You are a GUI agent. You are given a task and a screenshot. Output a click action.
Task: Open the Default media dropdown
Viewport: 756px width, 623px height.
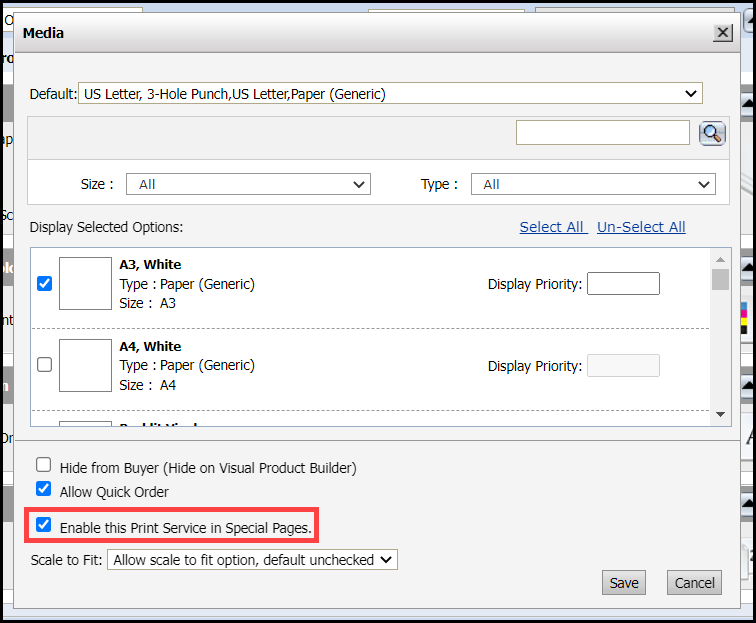click(x=390, y=94)
